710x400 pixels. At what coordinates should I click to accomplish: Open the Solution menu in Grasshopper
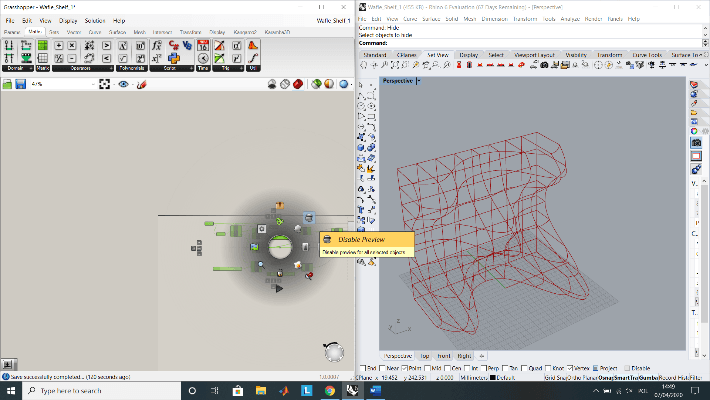point(94,20)
